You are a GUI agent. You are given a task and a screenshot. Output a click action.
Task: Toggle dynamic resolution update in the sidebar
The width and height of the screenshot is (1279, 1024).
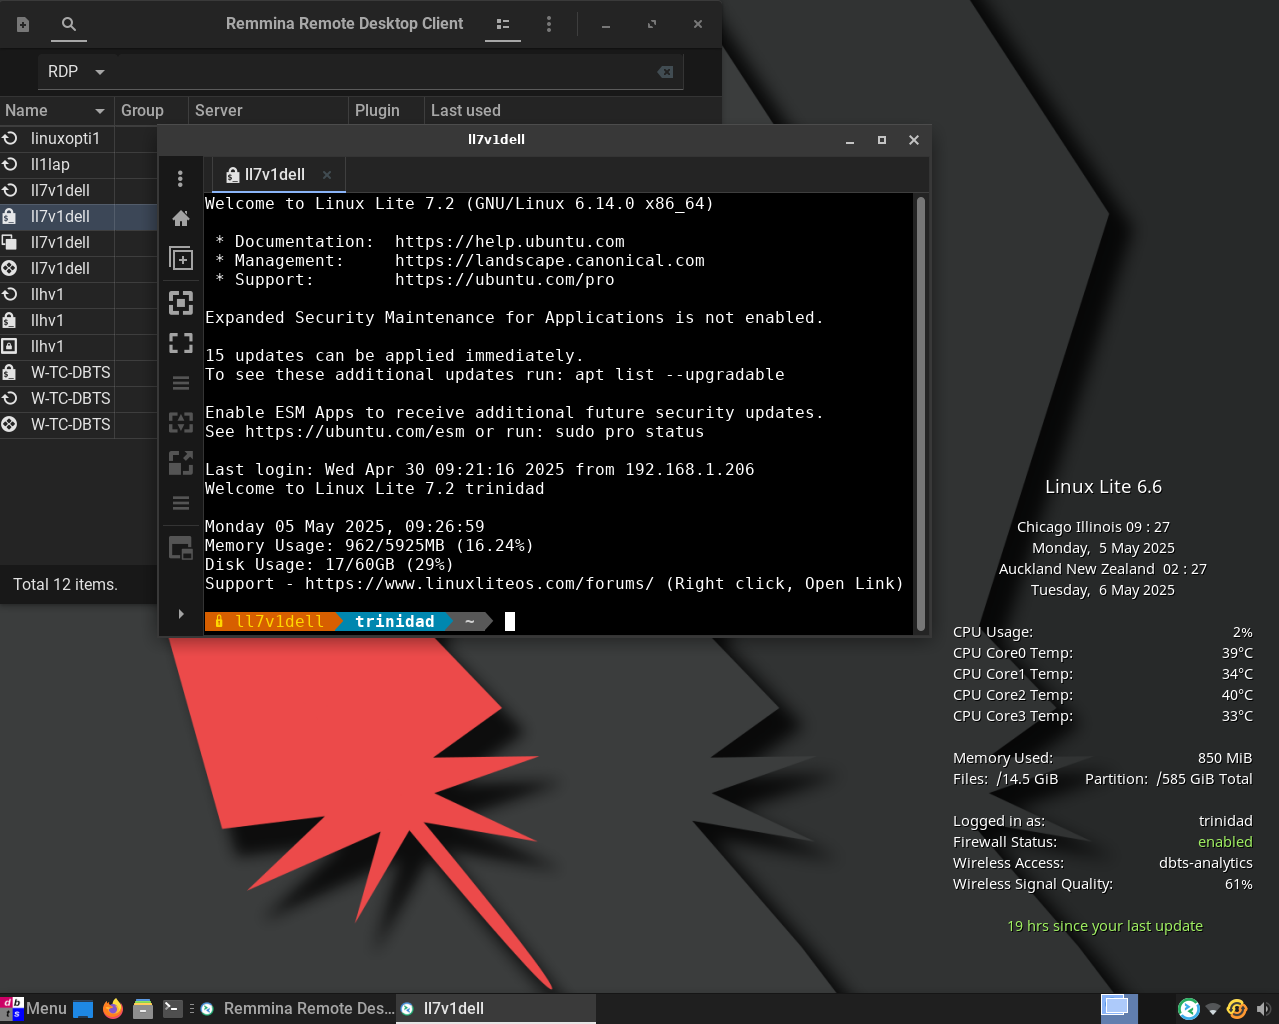pyautogui.click(x=181, y=422)
